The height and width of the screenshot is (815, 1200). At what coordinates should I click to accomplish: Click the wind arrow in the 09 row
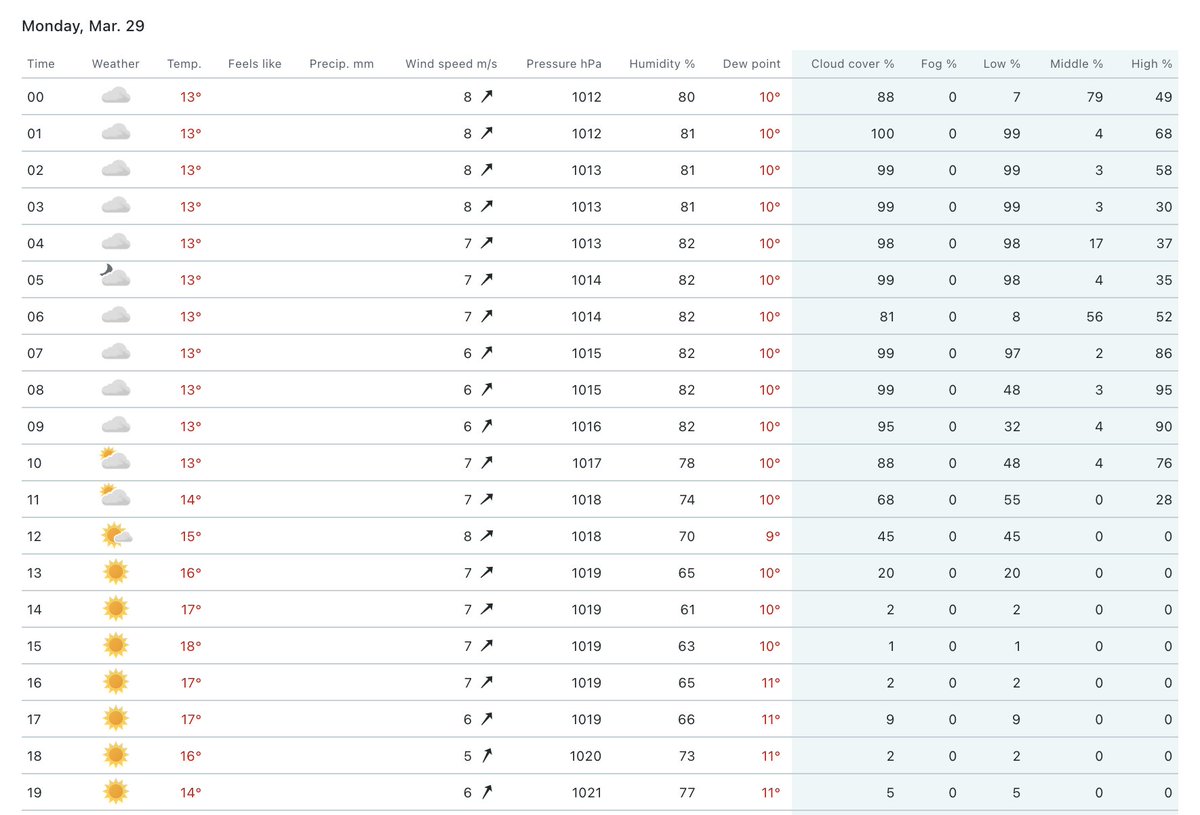[487, 426]
